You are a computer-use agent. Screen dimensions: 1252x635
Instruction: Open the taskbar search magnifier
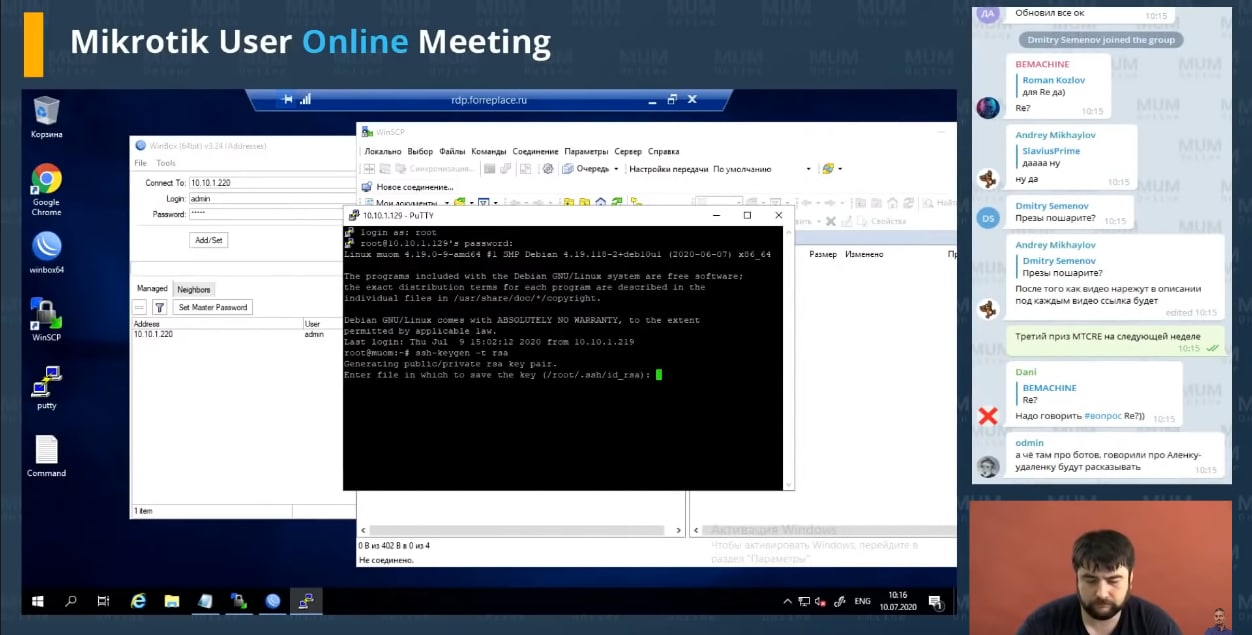[x=71, y=601]
